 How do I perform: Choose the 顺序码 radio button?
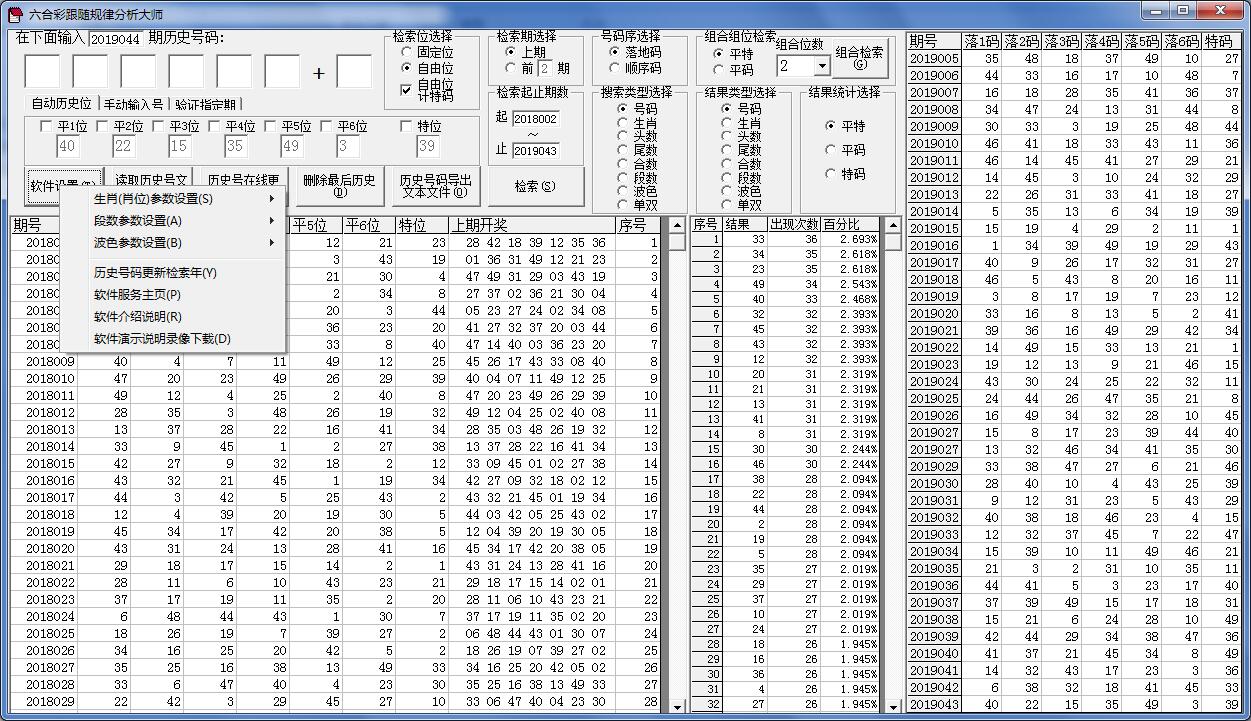pos(614,69)
